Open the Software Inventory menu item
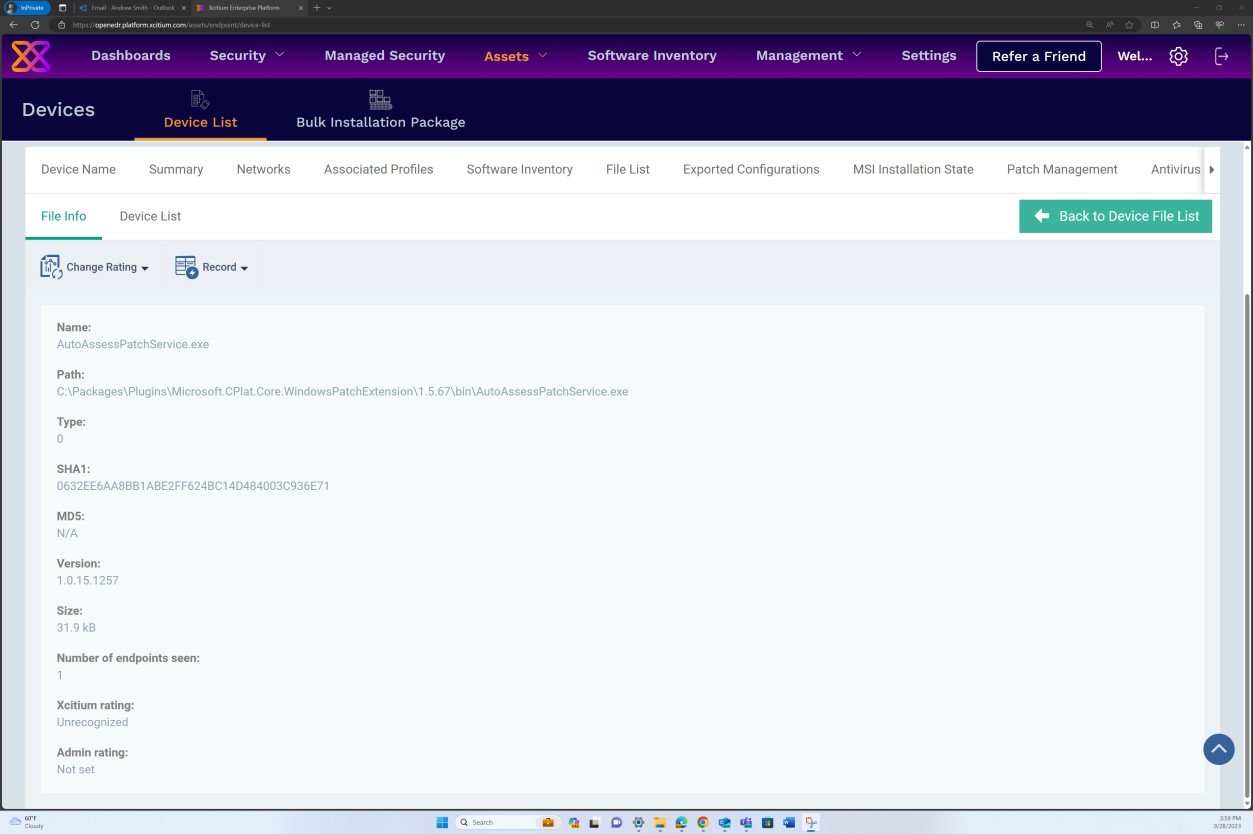Image resolution: width=1253 pixels, height=834 pixels. pyautogui.click(x=651, y=56)
